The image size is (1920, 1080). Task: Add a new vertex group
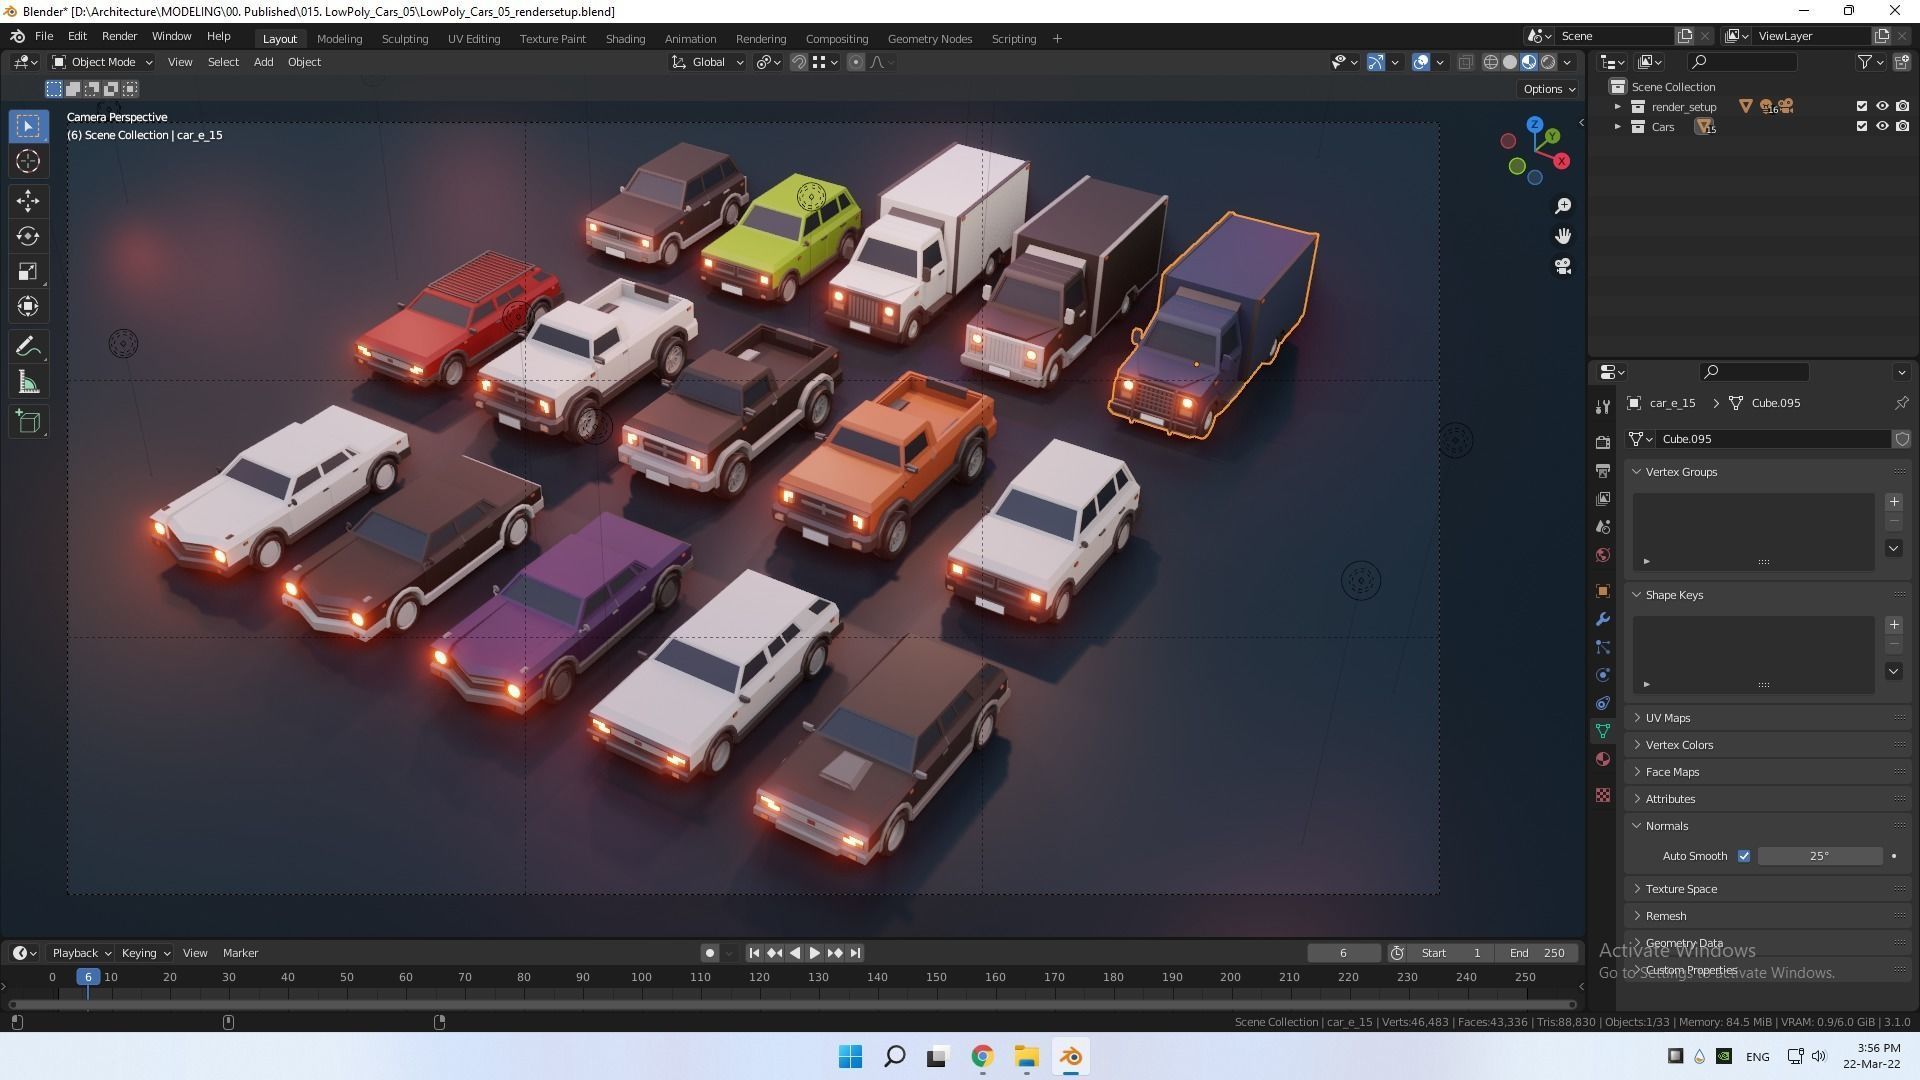pyautogui.click(x=1893, y=502)
